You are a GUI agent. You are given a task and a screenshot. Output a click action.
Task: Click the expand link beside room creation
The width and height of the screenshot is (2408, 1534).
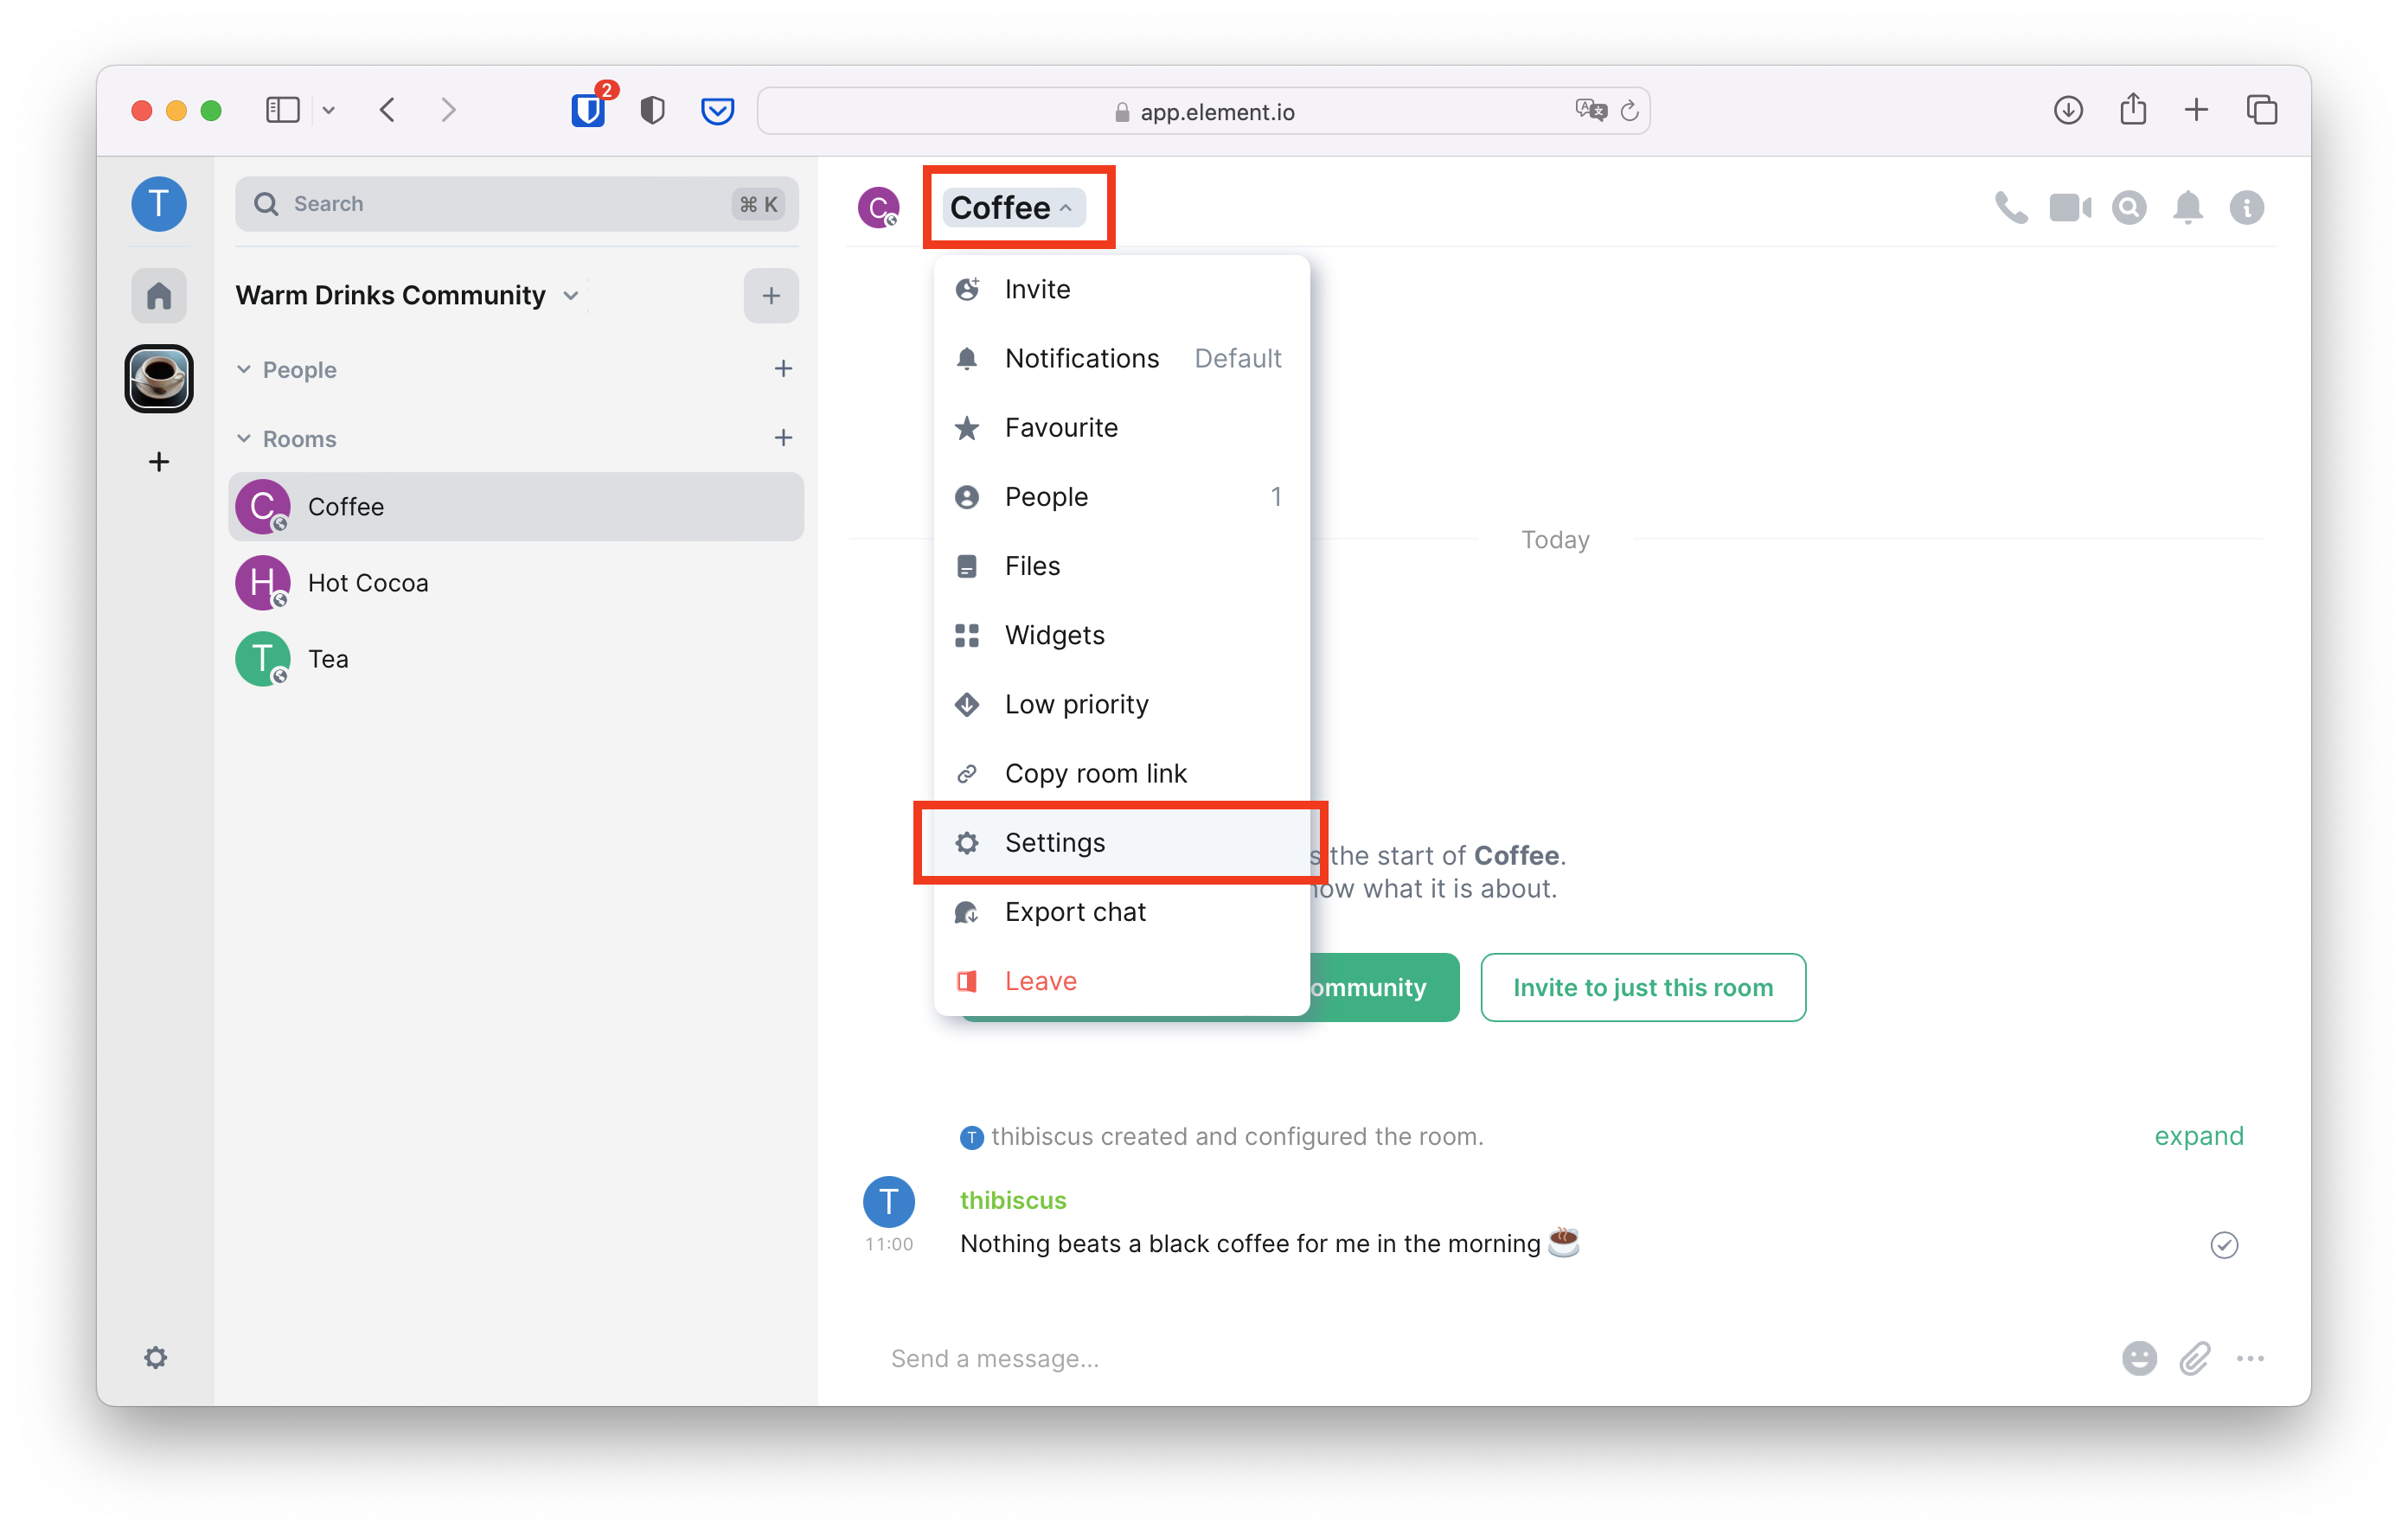2198,1136
